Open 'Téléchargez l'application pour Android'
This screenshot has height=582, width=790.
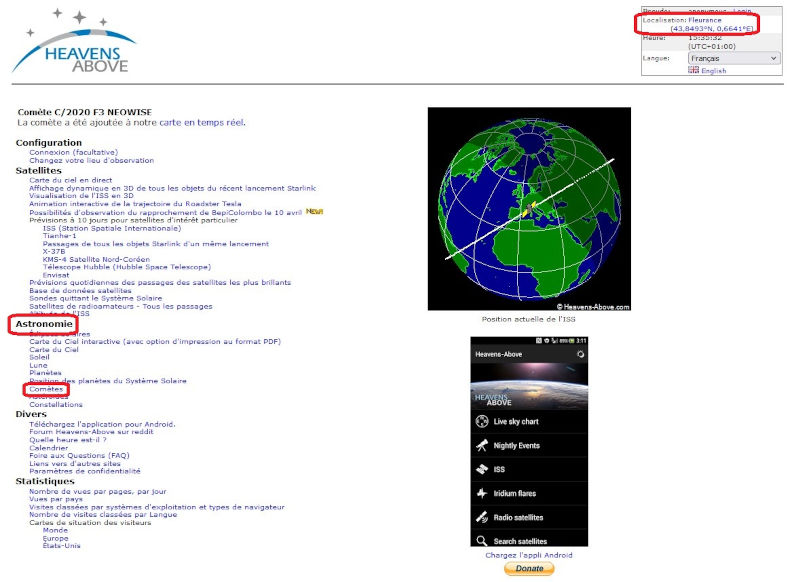pos(102,424)
